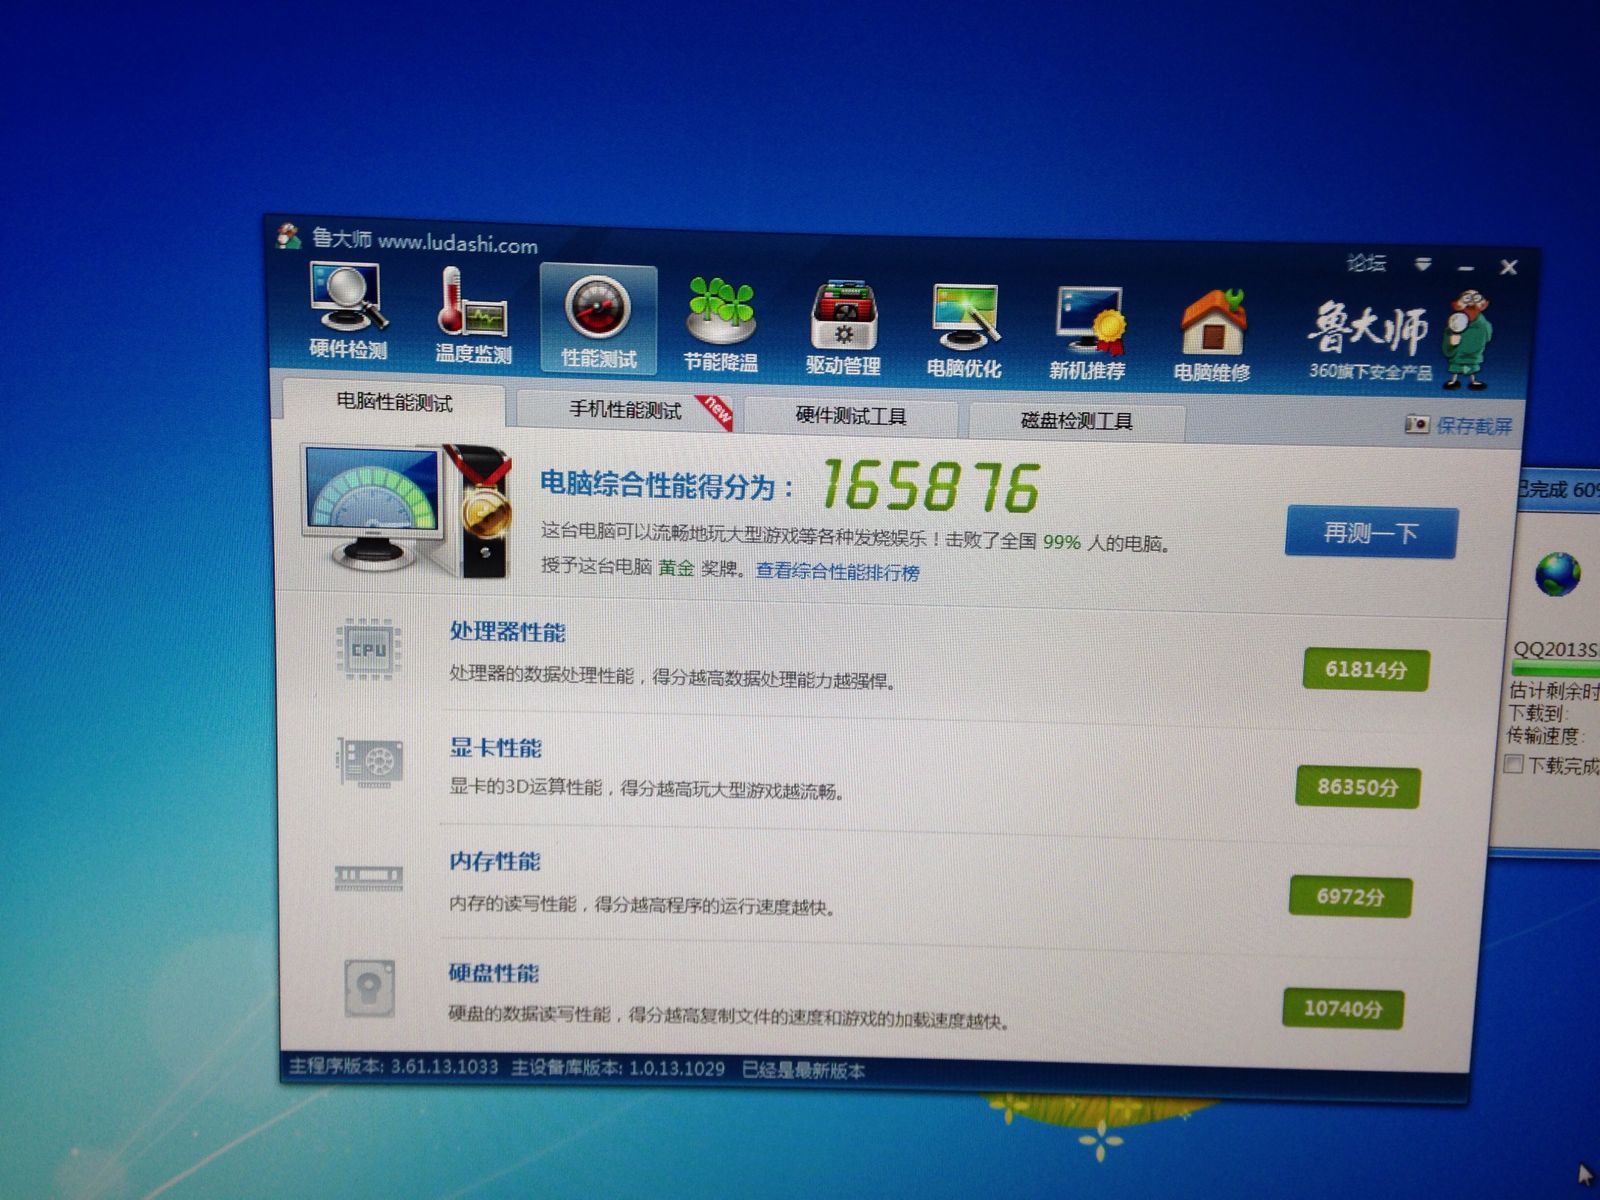Select the 性能测试 performance test icon

598,319
